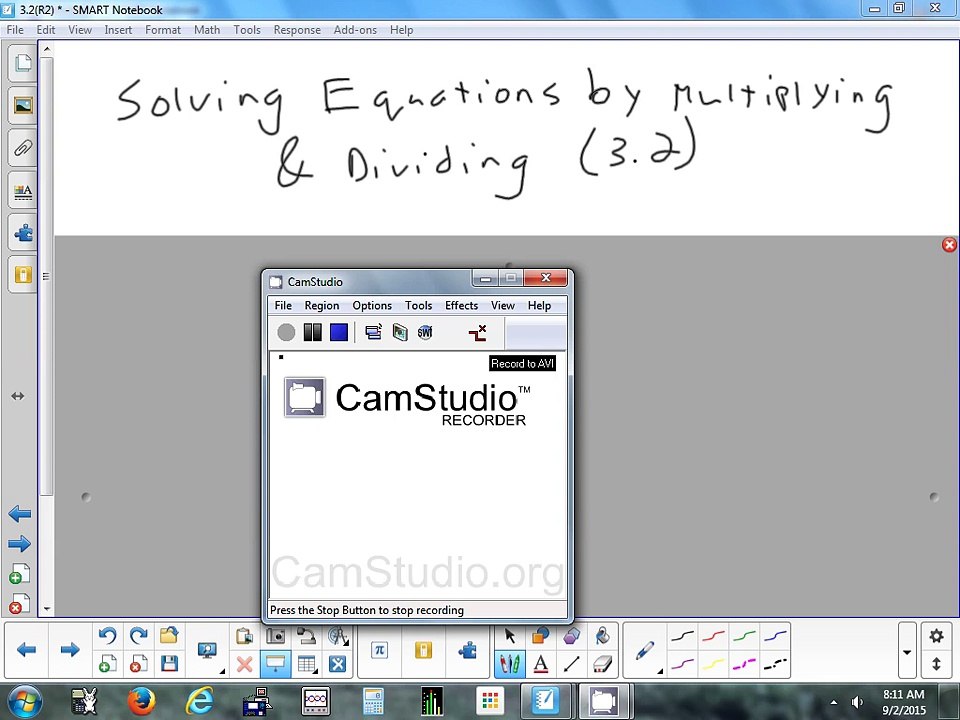This screenshot has height=720, width=960.
Task: Open the Insert menu
Action: tap(118, 30)
